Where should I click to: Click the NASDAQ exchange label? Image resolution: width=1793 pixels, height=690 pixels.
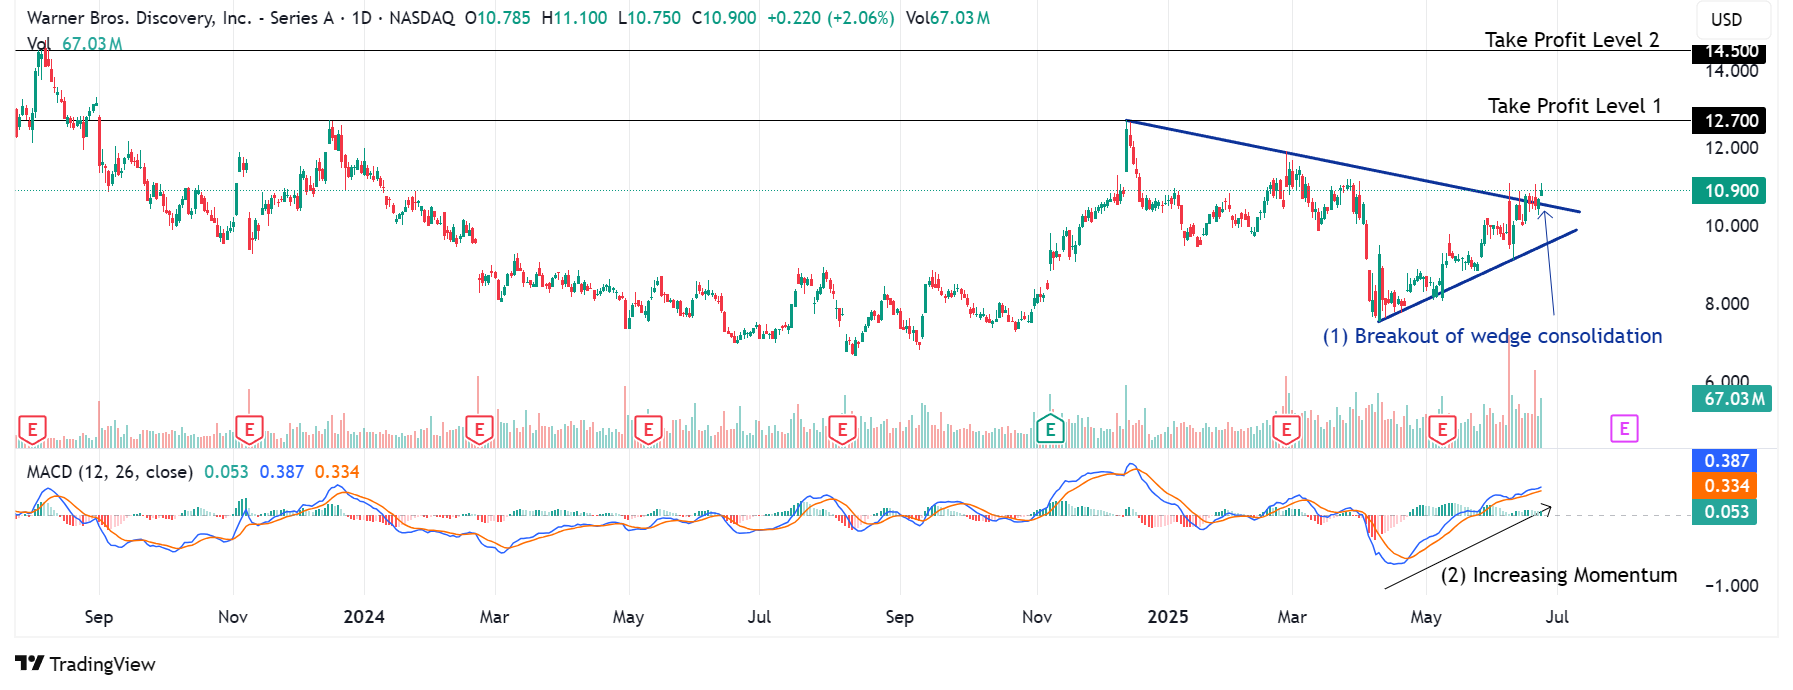(421, 18)
